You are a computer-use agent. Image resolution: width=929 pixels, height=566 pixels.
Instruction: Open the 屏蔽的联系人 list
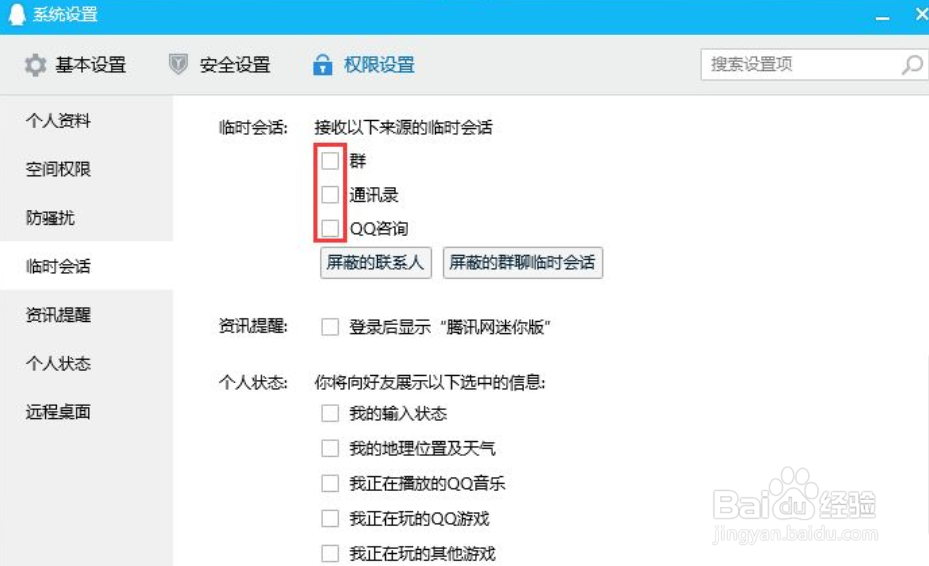click(x=376, y=263)
